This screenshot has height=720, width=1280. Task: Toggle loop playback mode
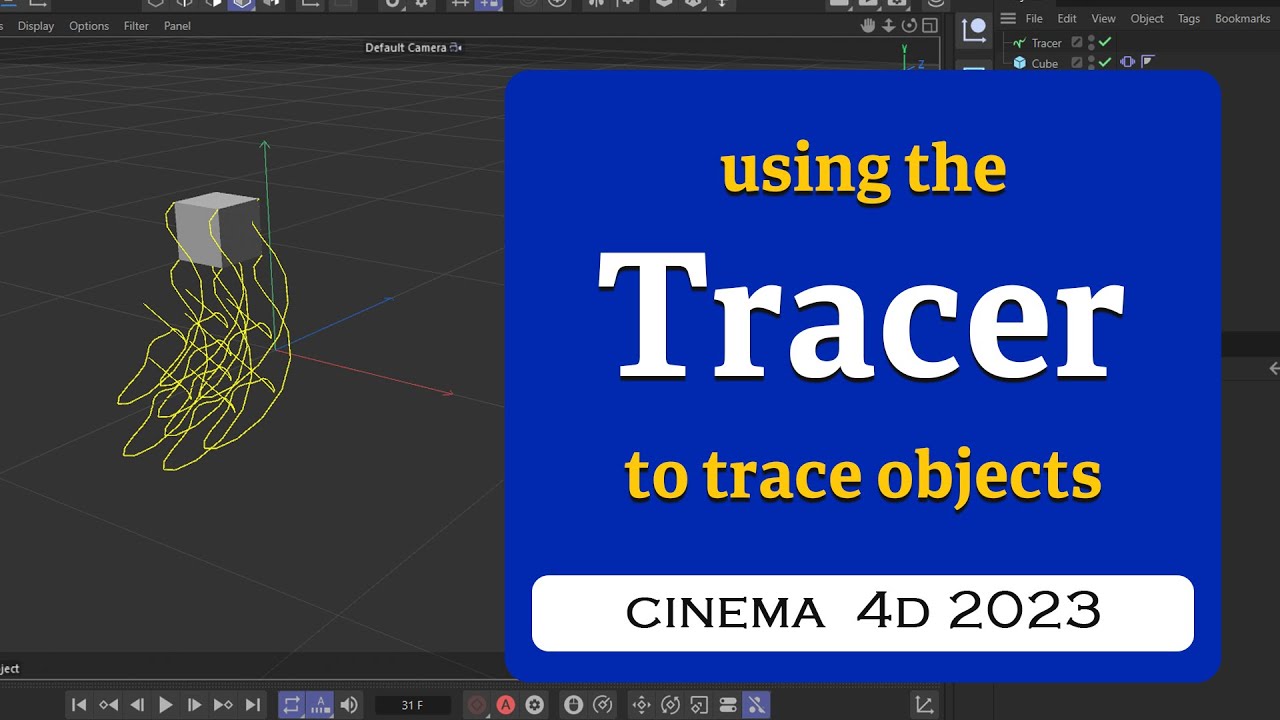coord(291,705)
